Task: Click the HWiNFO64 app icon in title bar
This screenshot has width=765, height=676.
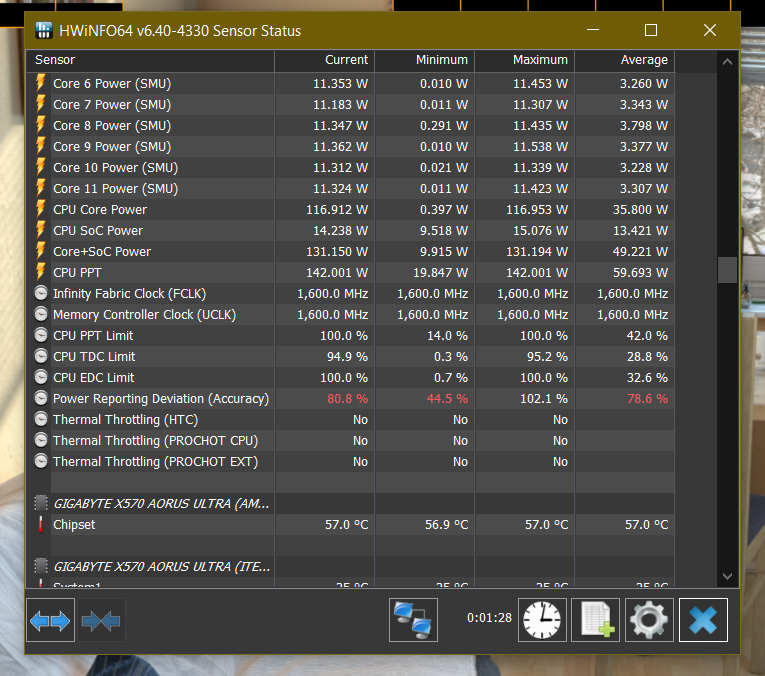Action: [x=44, y=30]
